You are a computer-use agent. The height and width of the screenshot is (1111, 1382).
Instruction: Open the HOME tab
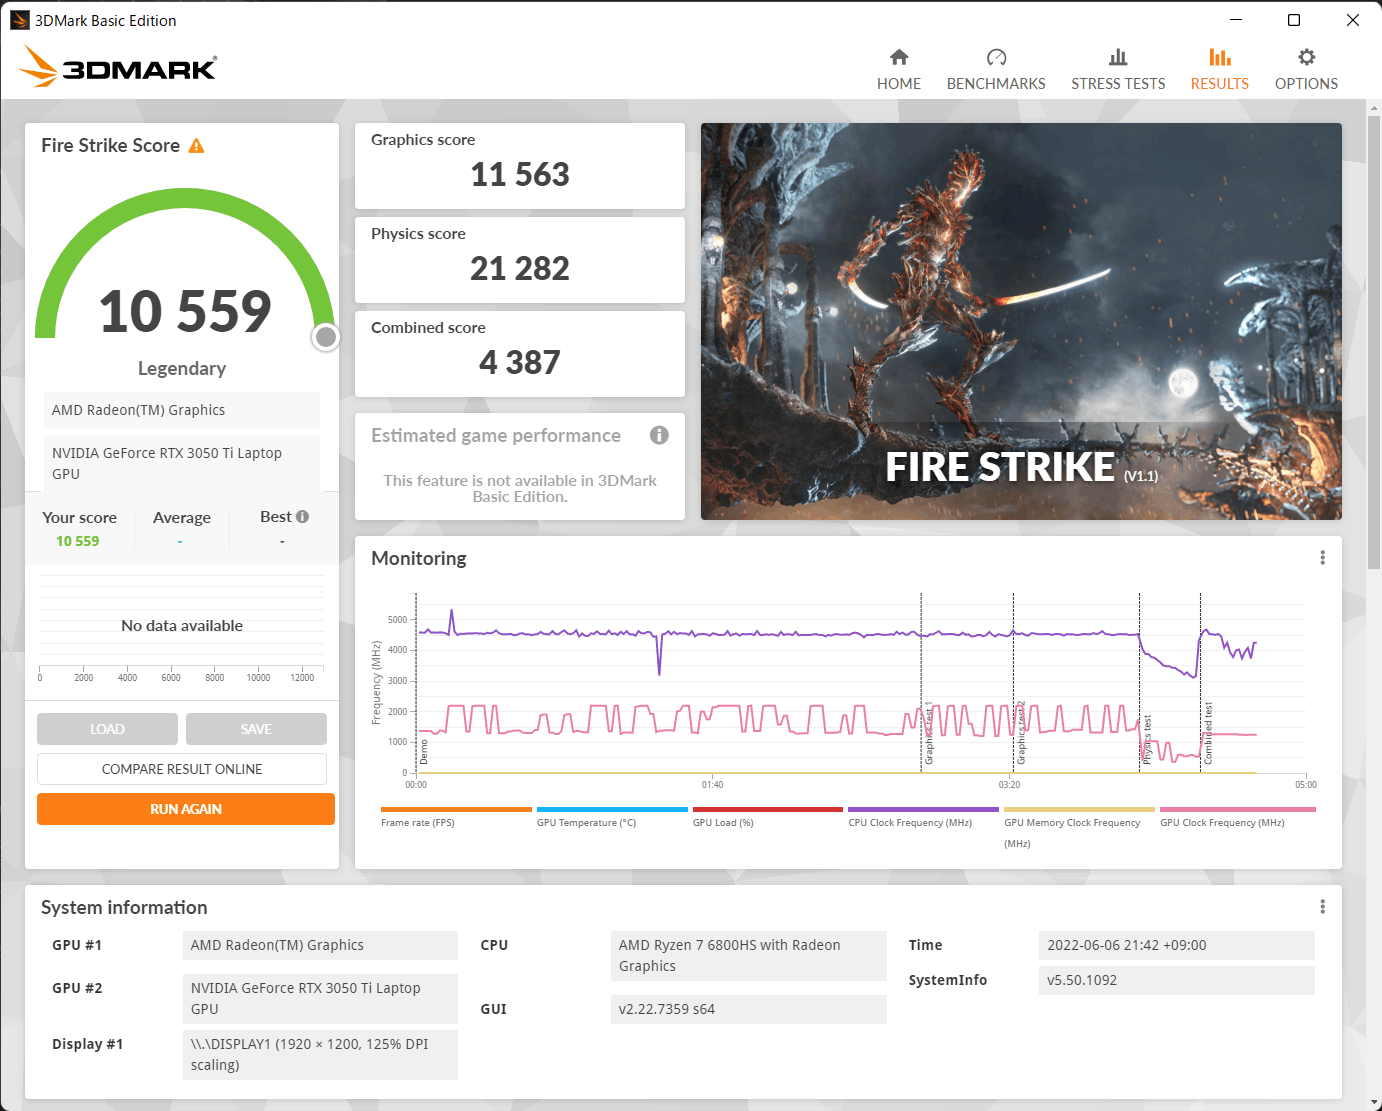click(898, 70)
